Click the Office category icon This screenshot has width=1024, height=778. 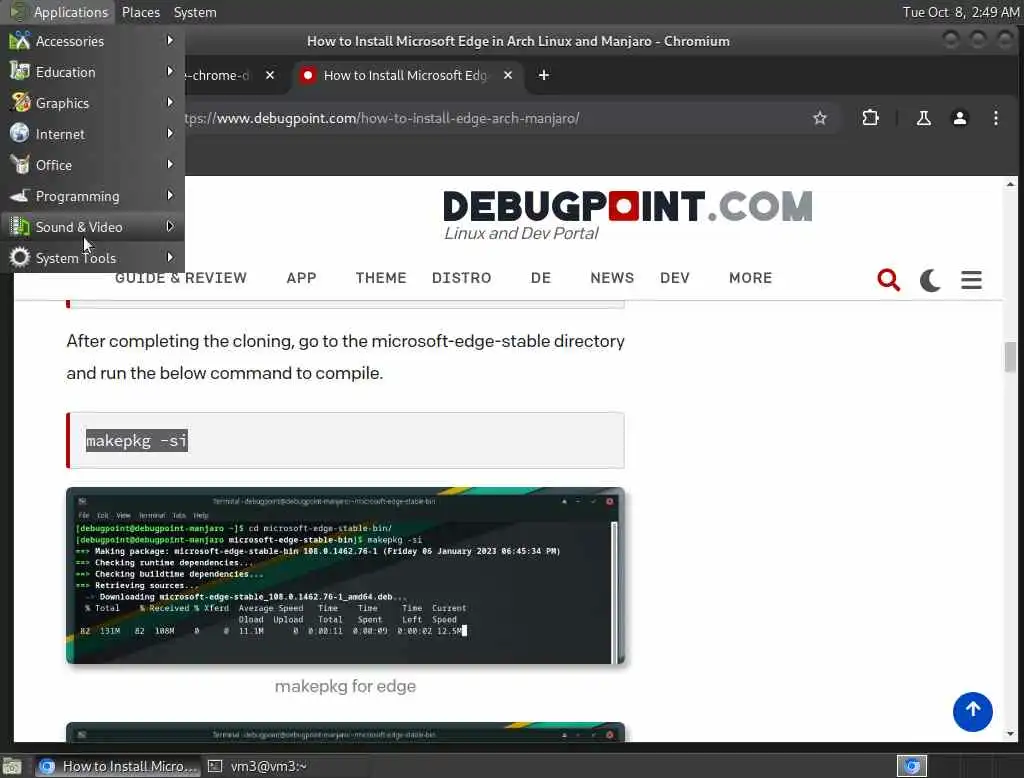(x=20, y=165)
